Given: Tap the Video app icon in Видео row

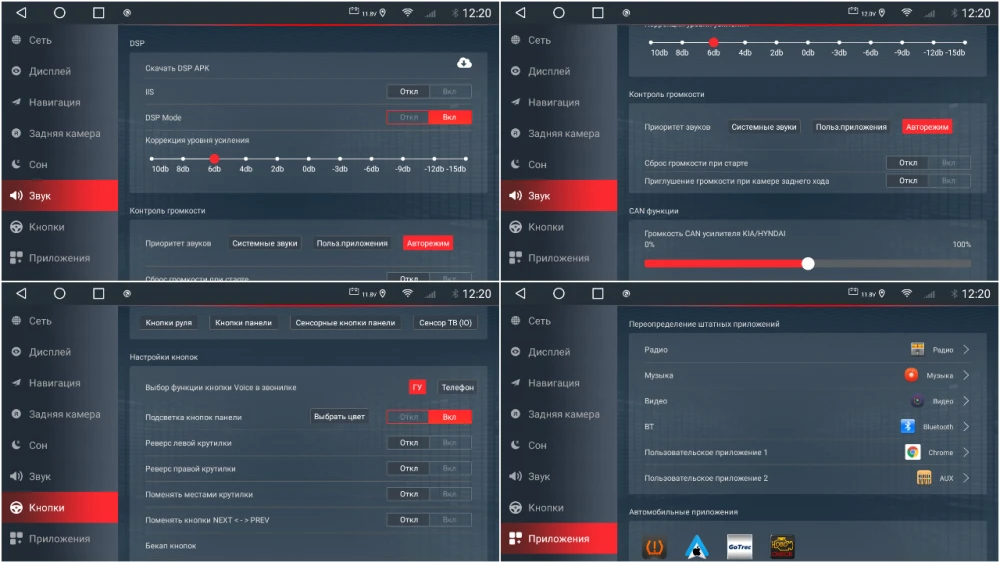Looking at the screenshot, I should [x=917, y=401].
